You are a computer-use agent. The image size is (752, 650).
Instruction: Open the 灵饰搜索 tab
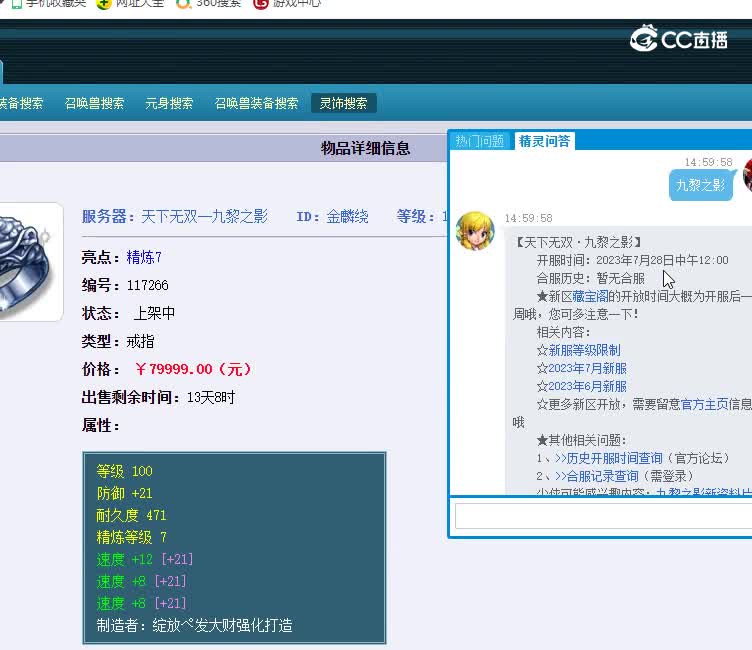(343, 103)
